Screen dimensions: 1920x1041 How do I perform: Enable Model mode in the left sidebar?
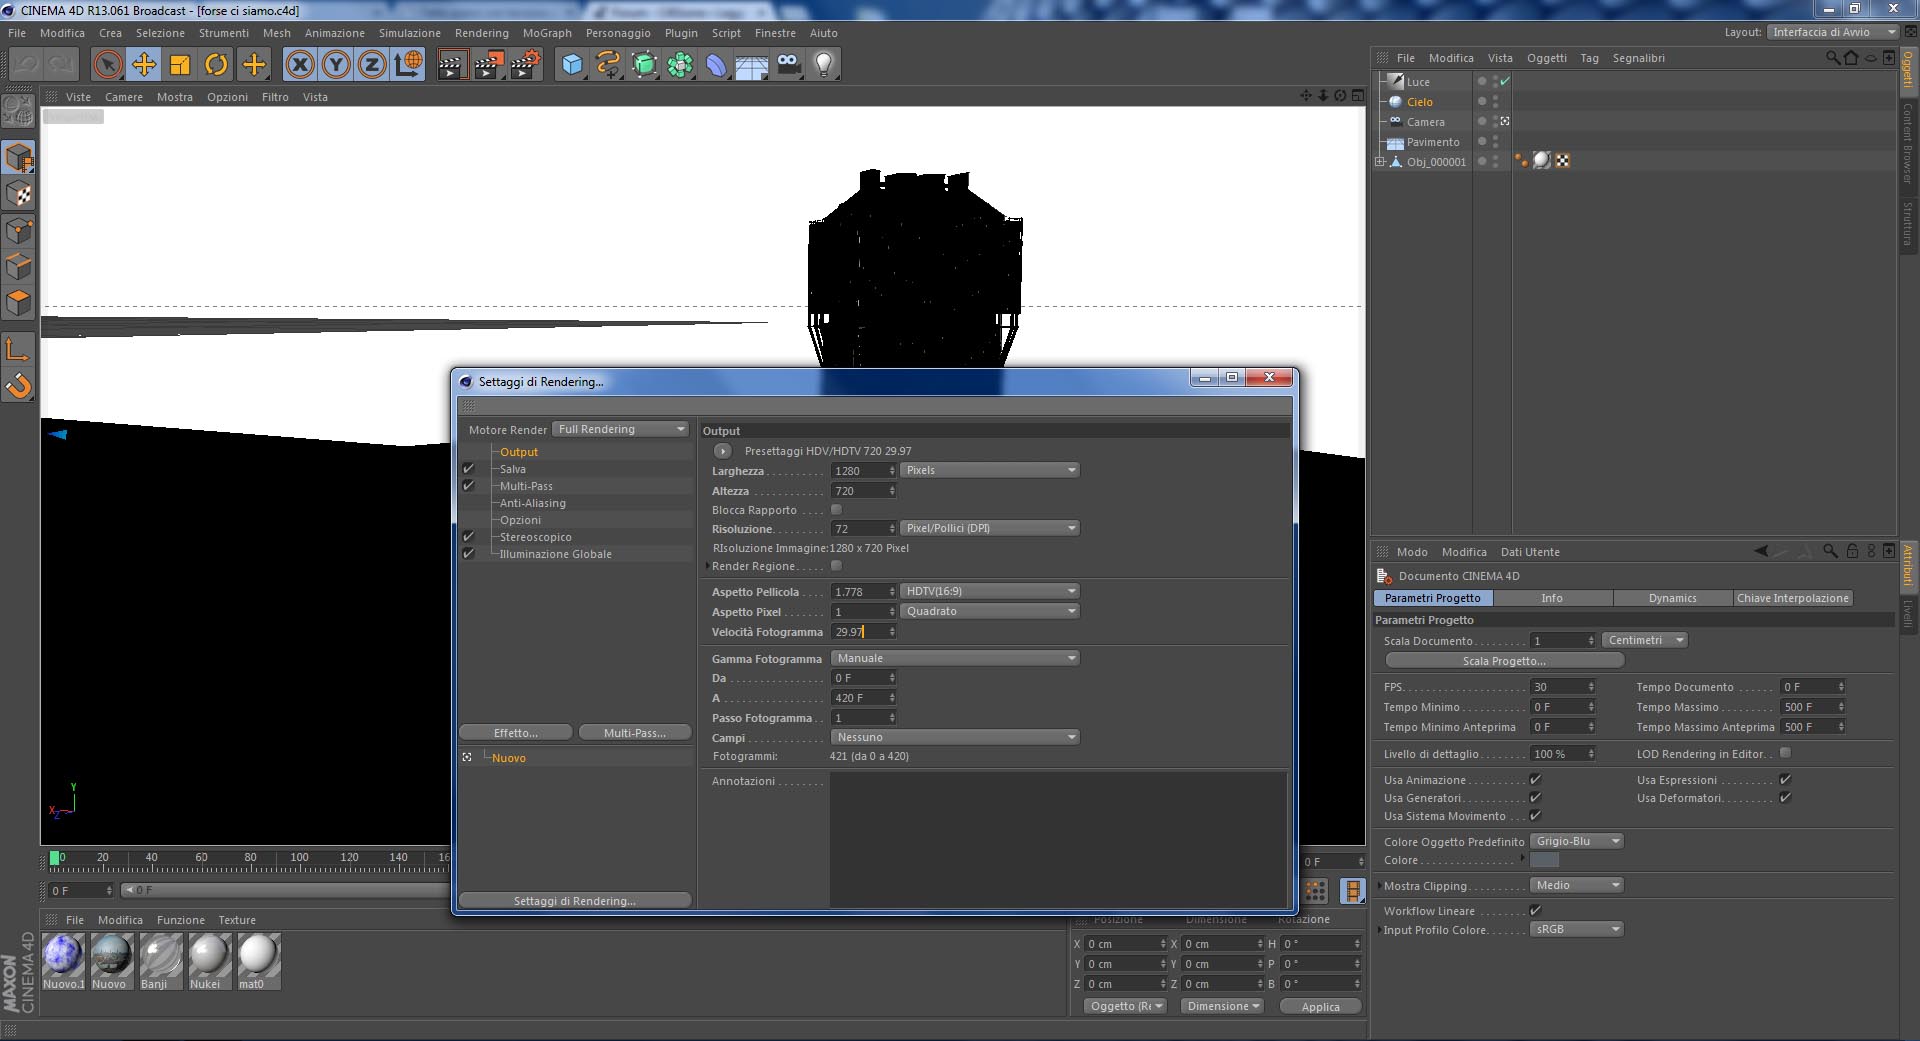(19, 158)
